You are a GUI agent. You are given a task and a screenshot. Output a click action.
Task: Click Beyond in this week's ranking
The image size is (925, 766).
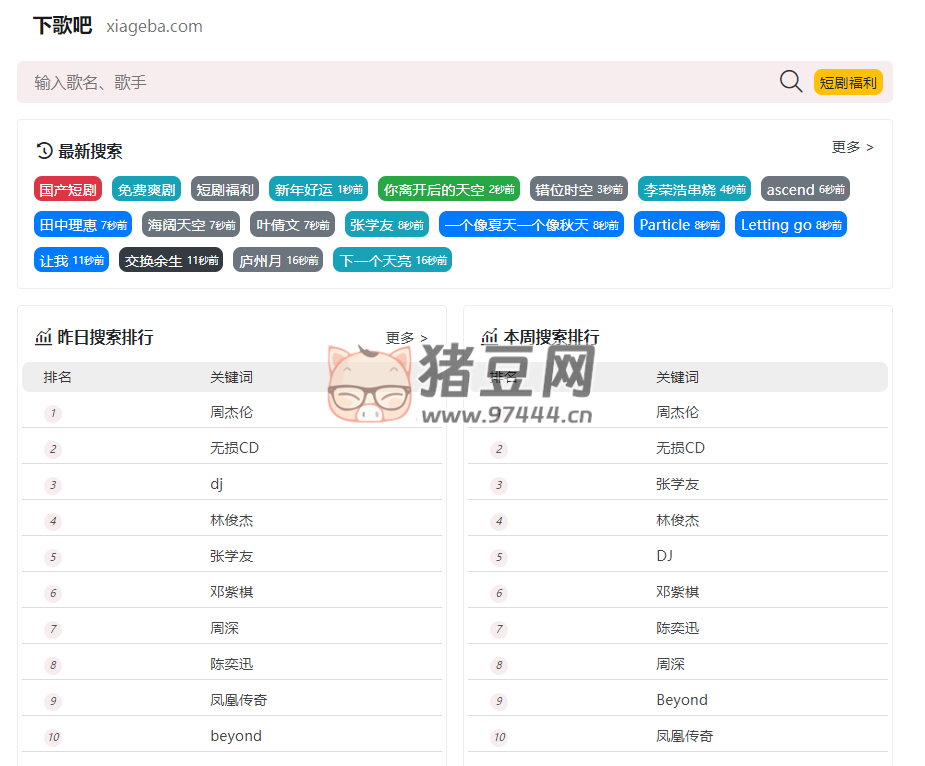(682, 699)
